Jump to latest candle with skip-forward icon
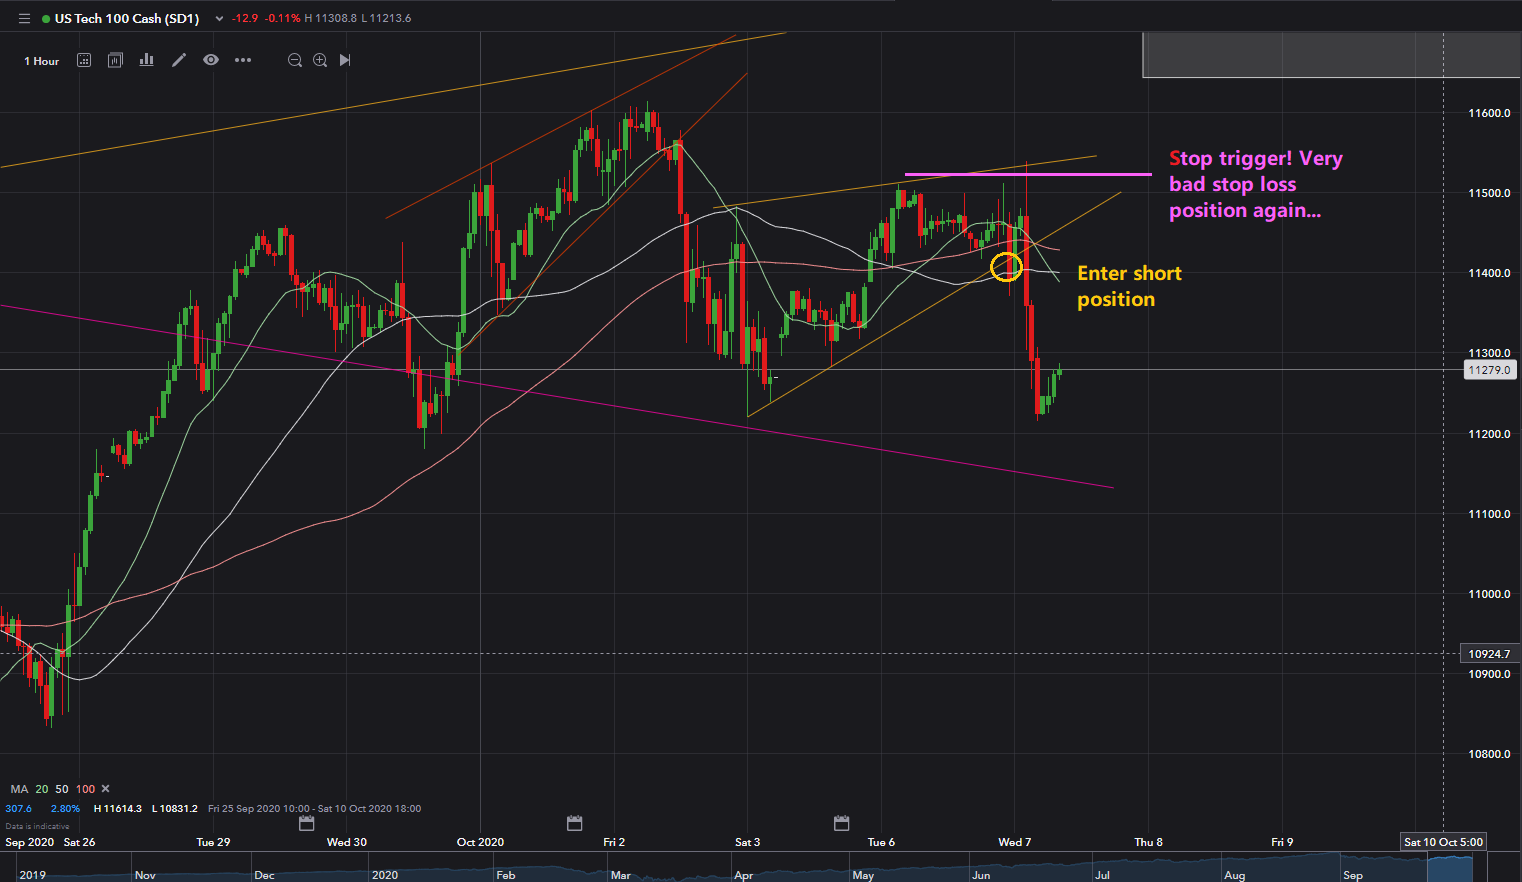 pos(345,60)
